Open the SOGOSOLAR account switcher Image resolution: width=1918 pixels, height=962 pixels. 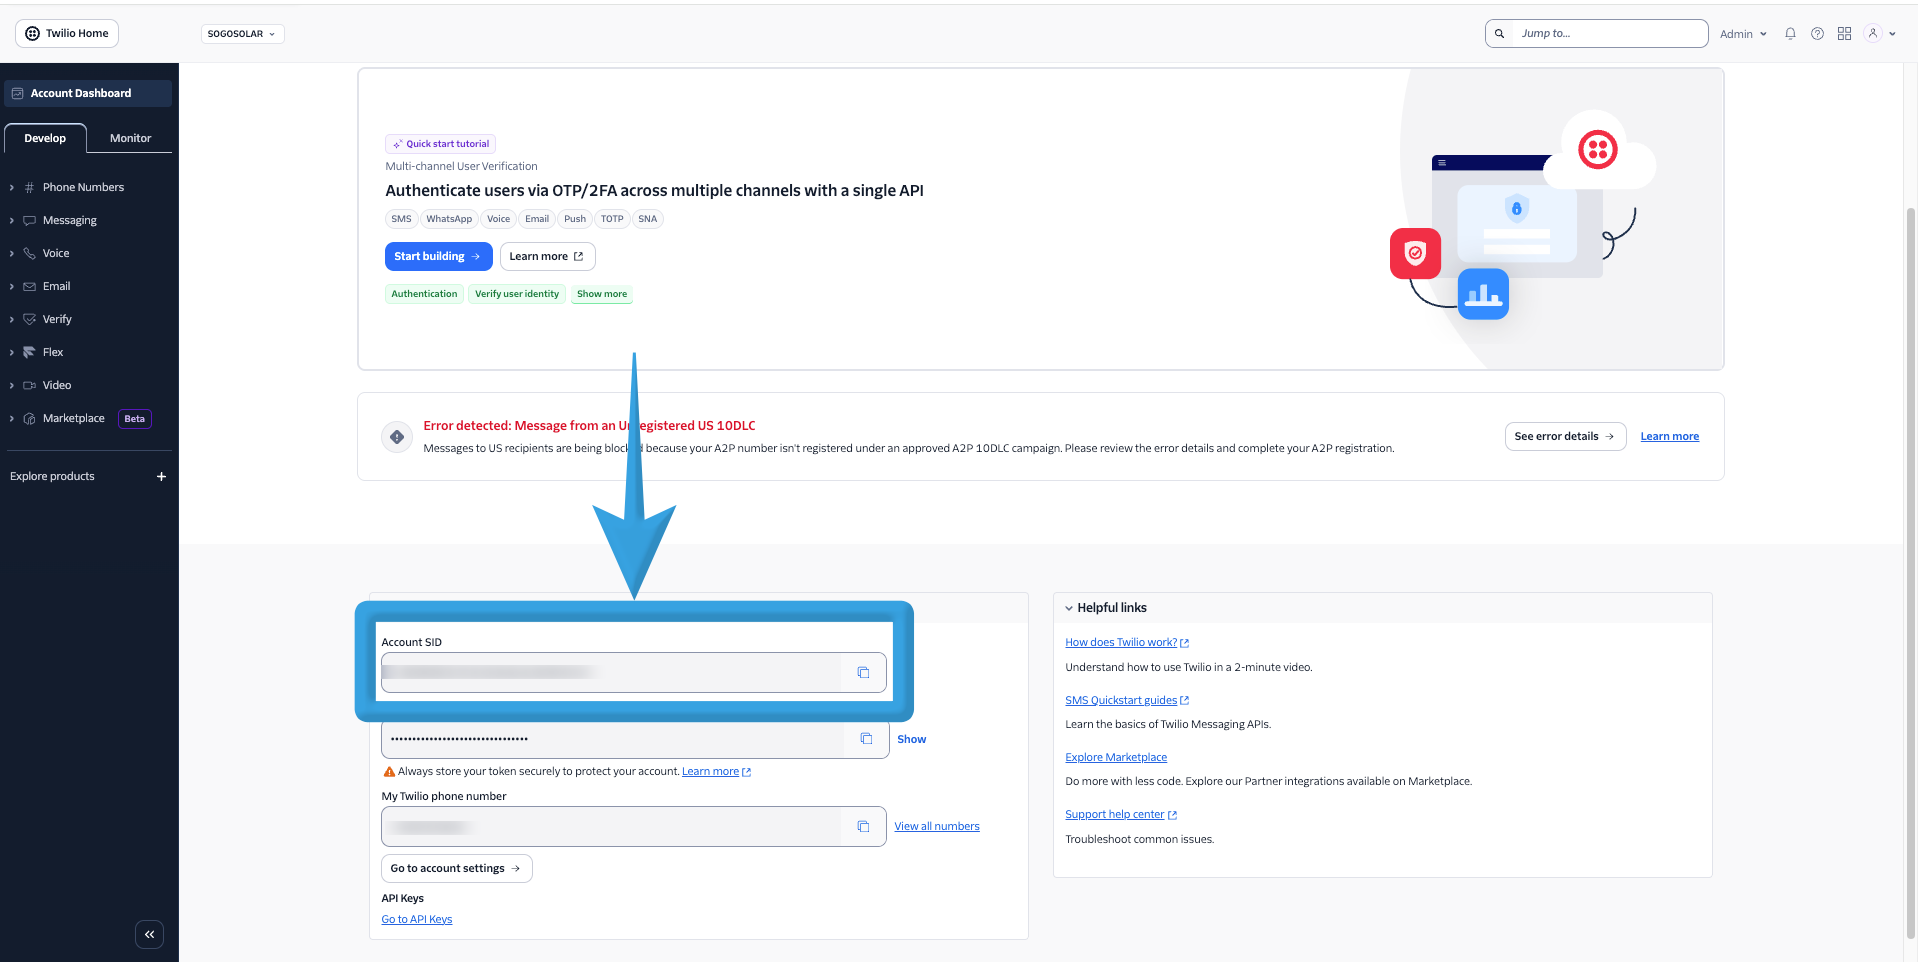tap(242, 33)
